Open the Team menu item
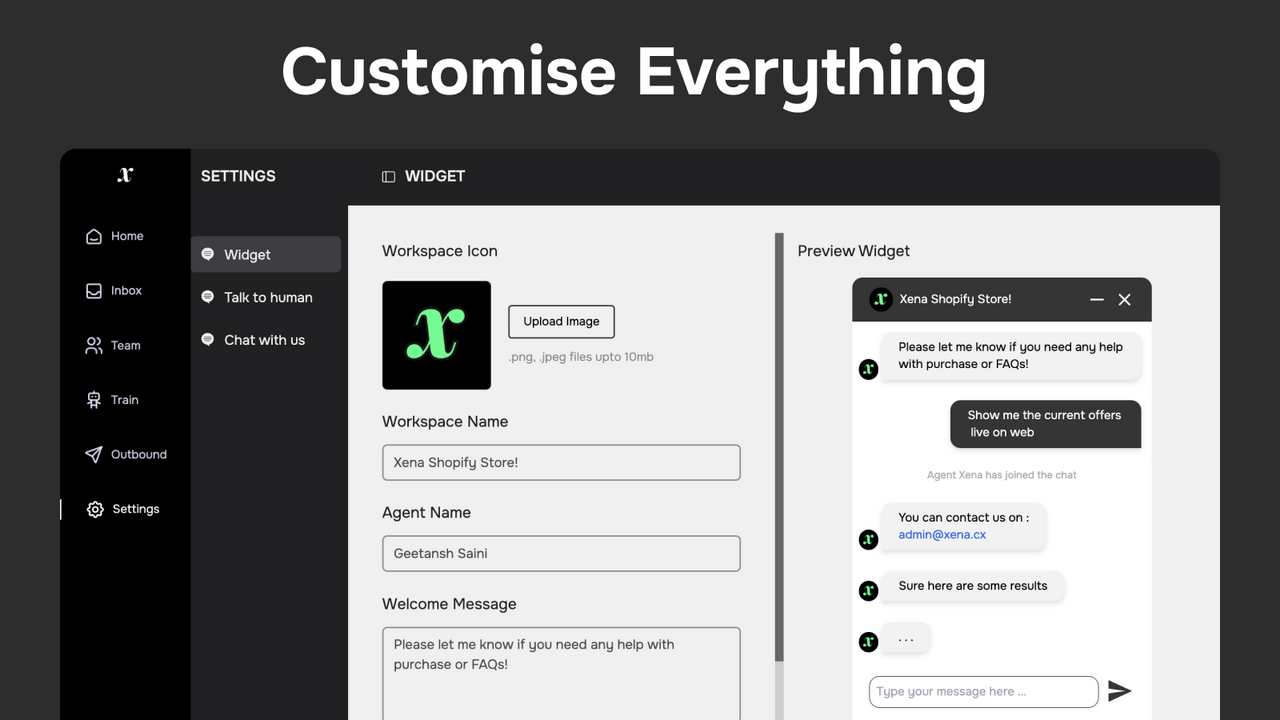 click(113, 346)
